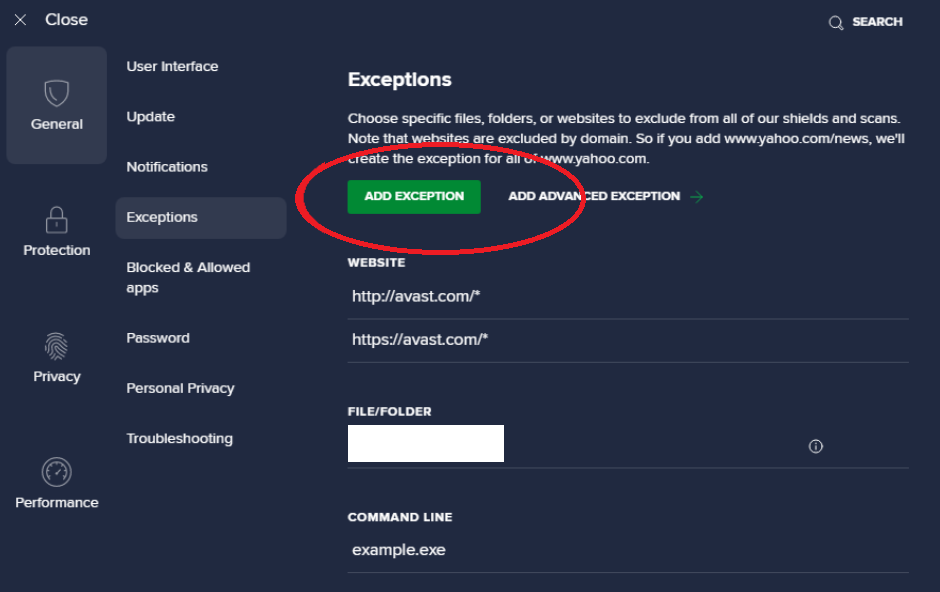Click the white File/Folder entry box
Screen dimensions: 940x592
tap(426, 443)
